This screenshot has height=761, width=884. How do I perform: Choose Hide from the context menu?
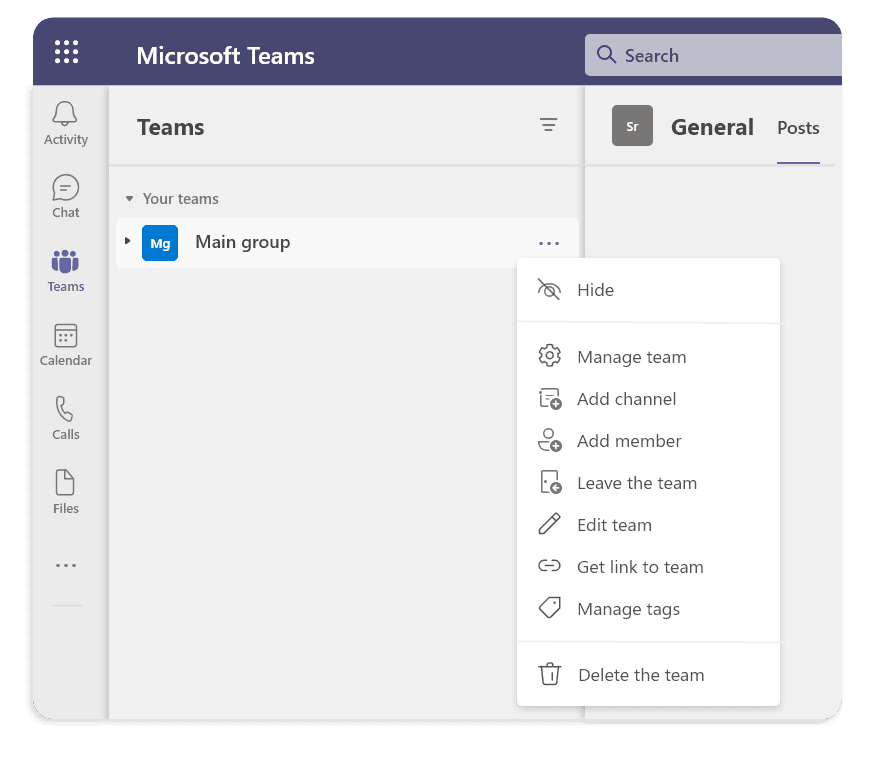648,290
